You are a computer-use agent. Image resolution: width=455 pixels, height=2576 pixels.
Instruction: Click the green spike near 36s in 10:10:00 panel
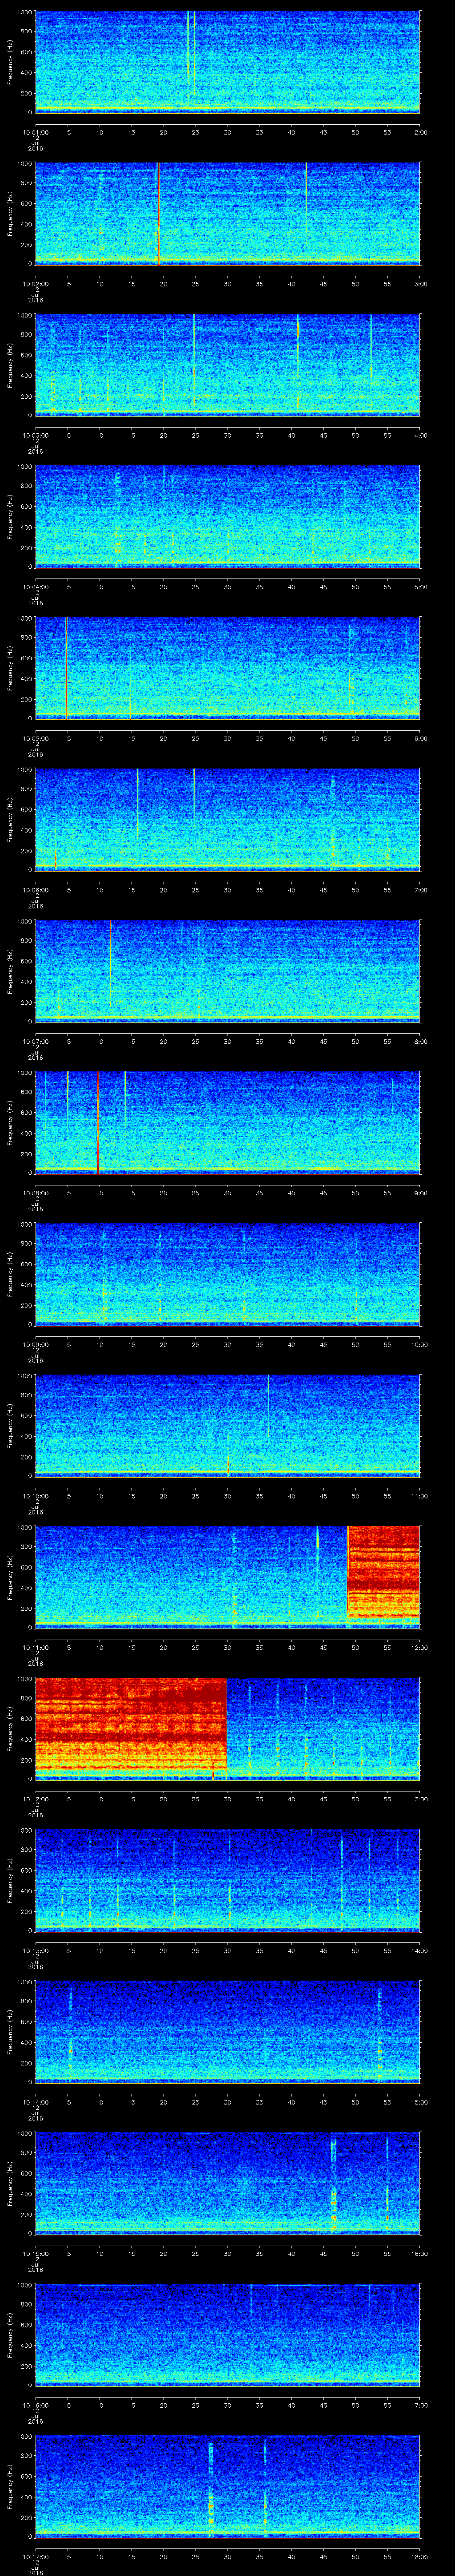[x=268, y=1405]
